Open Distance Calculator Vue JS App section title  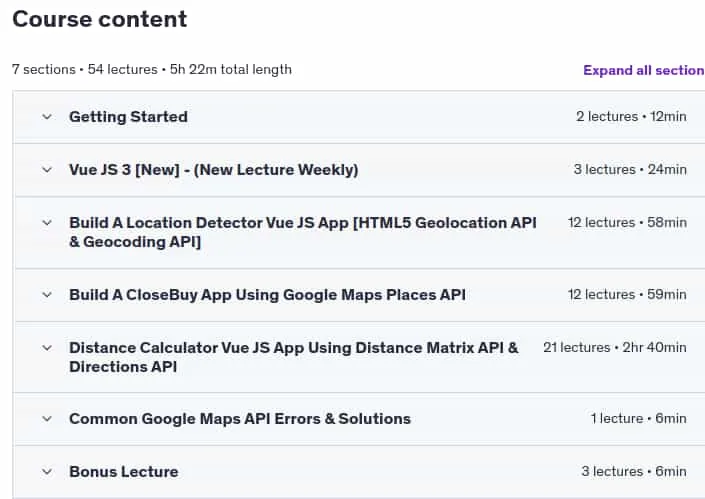point(294,357)
